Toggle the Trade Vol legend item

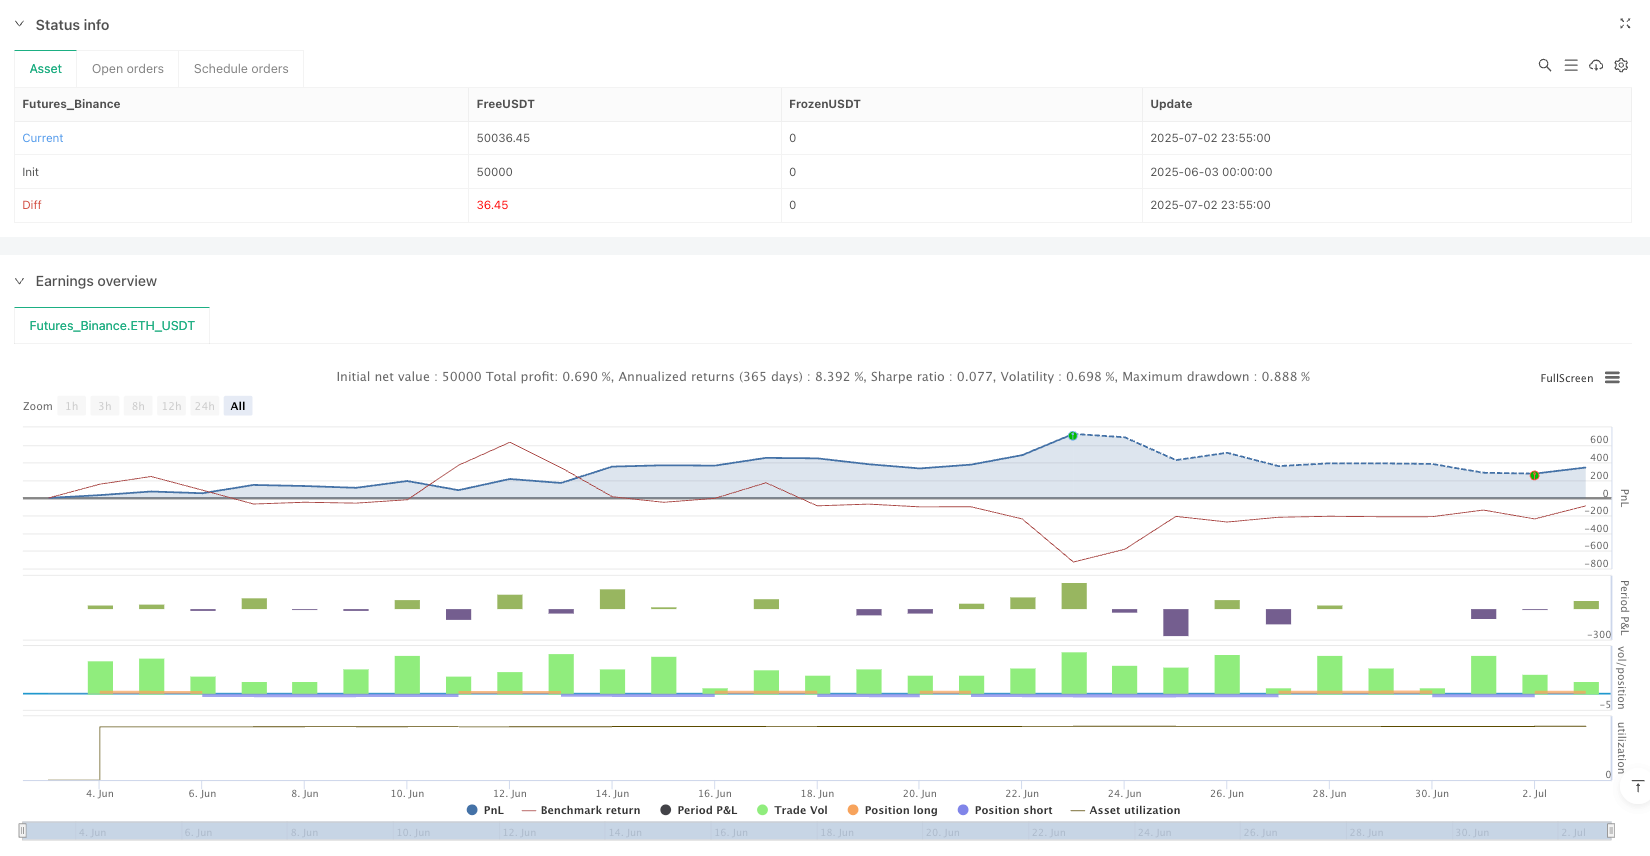pyautogui.click(x=792, y=810)
